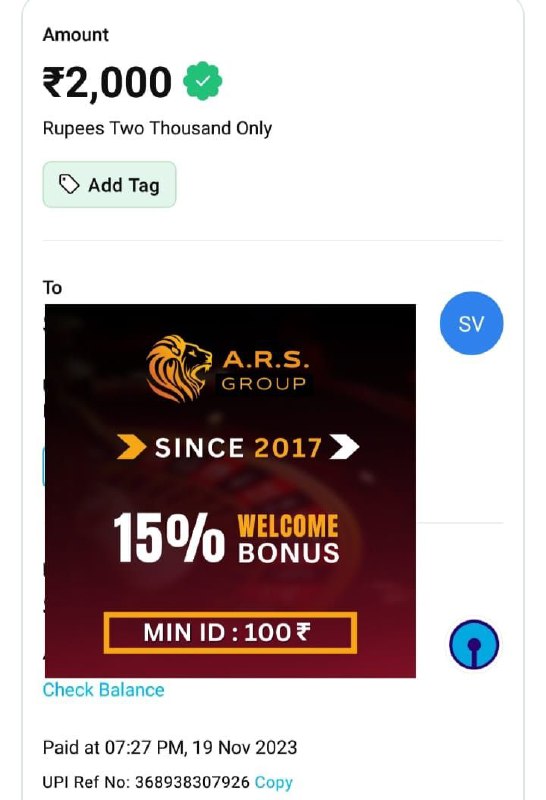Screen dimensions: 546x800
Task: Click the tag icon inside Add Tag
Action: tap(69, 185)
